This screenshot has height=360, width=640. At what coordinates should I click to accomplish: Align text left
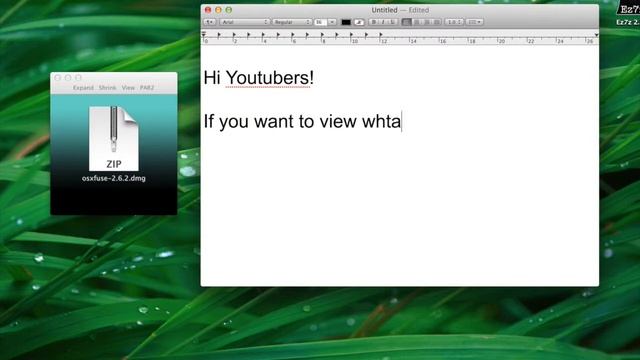pyautogui.click(x=406, y=22)
